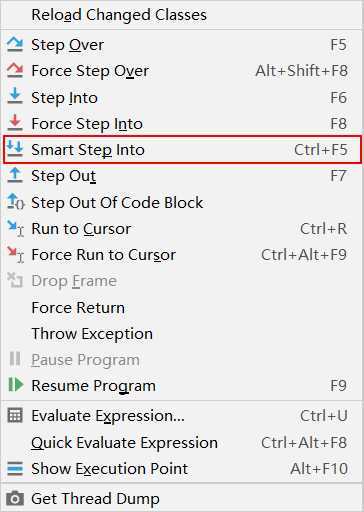Click the red Force Step Into icon
The height and width of the screenshot is (512, 364).
click(x=15, y=123)
